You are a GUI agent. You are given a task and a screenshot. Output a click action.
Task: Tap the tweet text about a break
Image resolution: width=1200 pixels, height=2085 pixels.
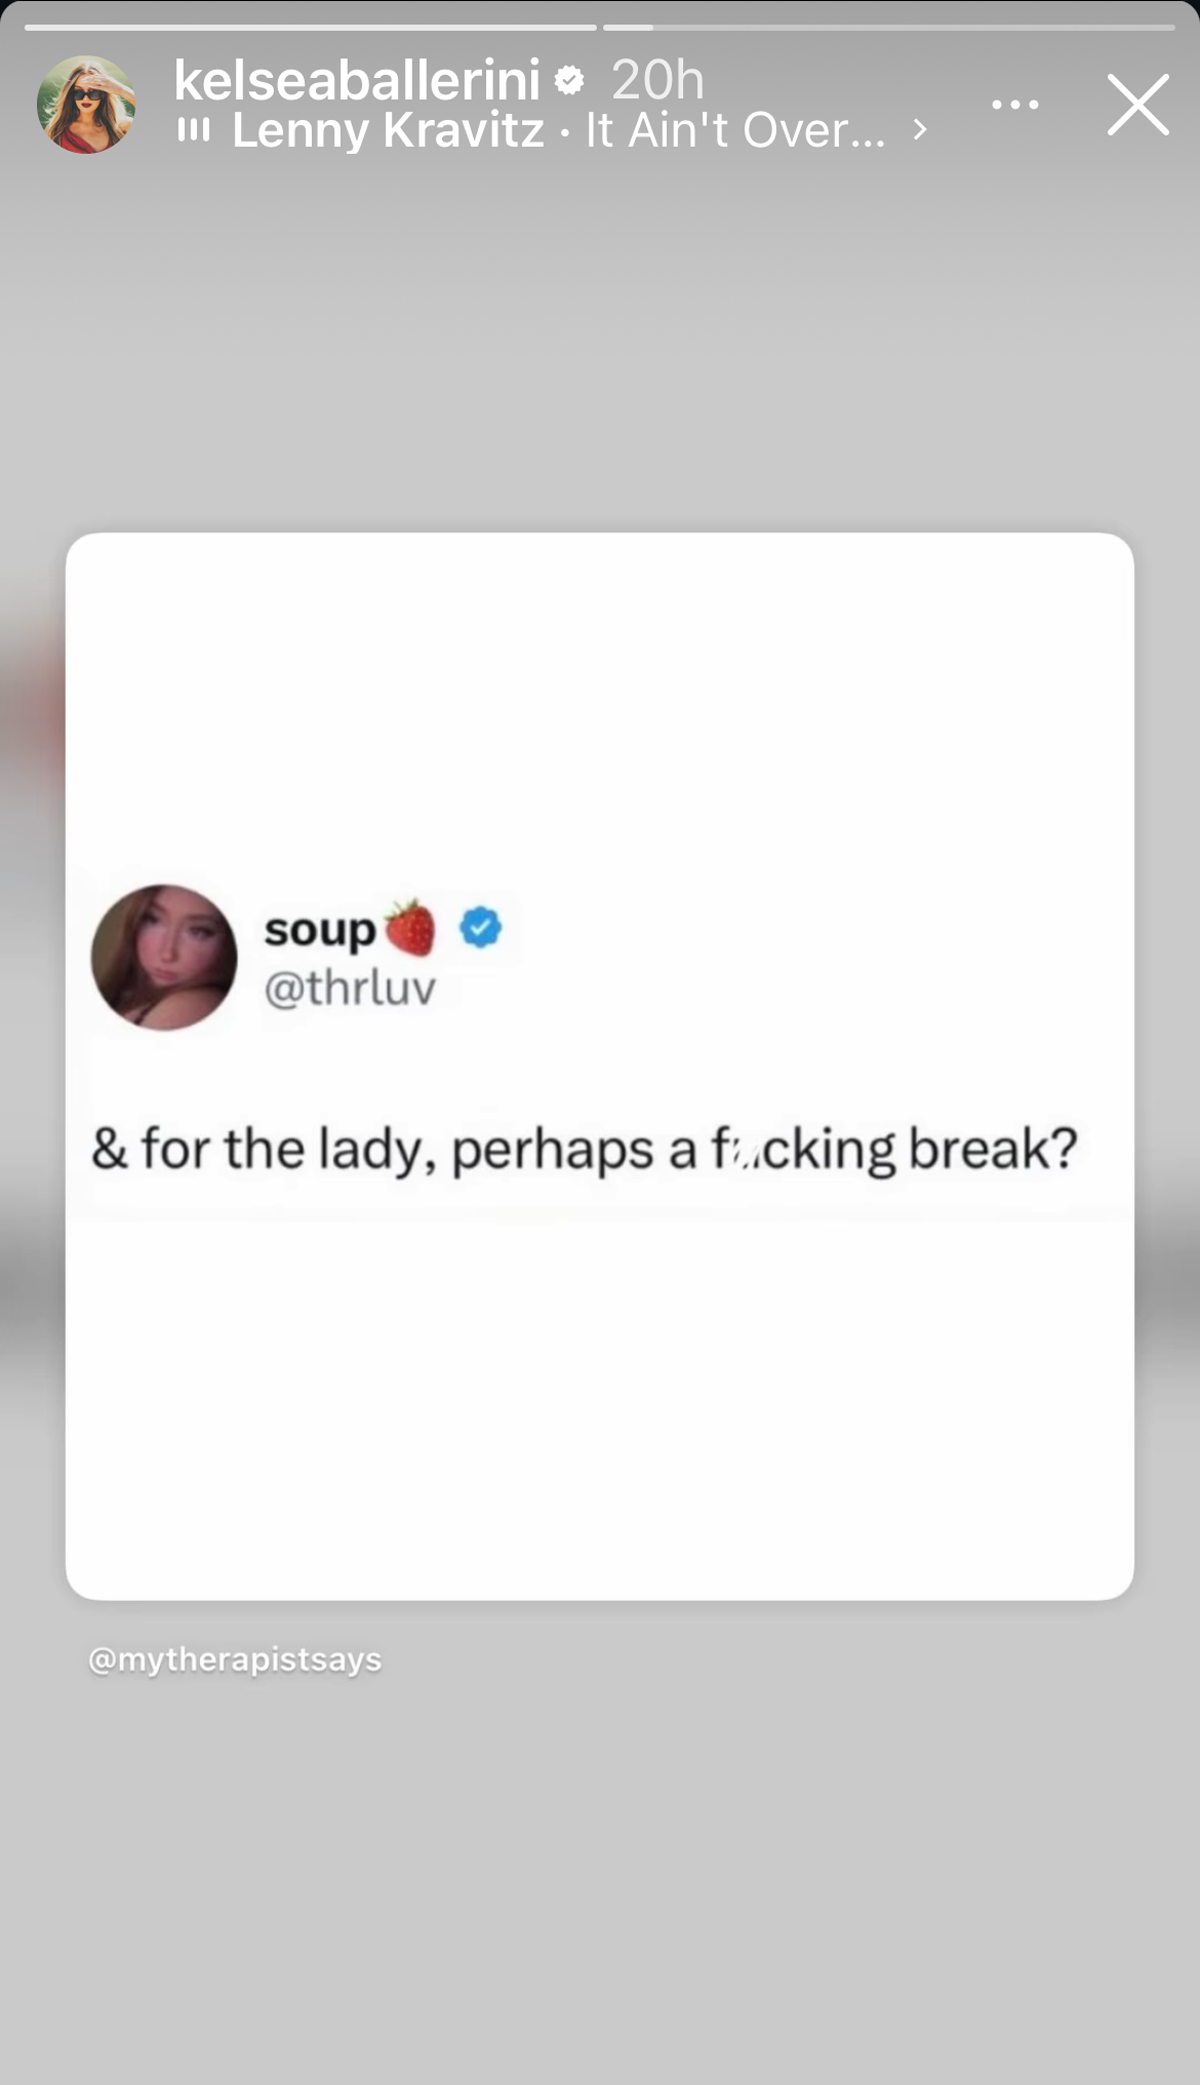tap(585, 1149)
